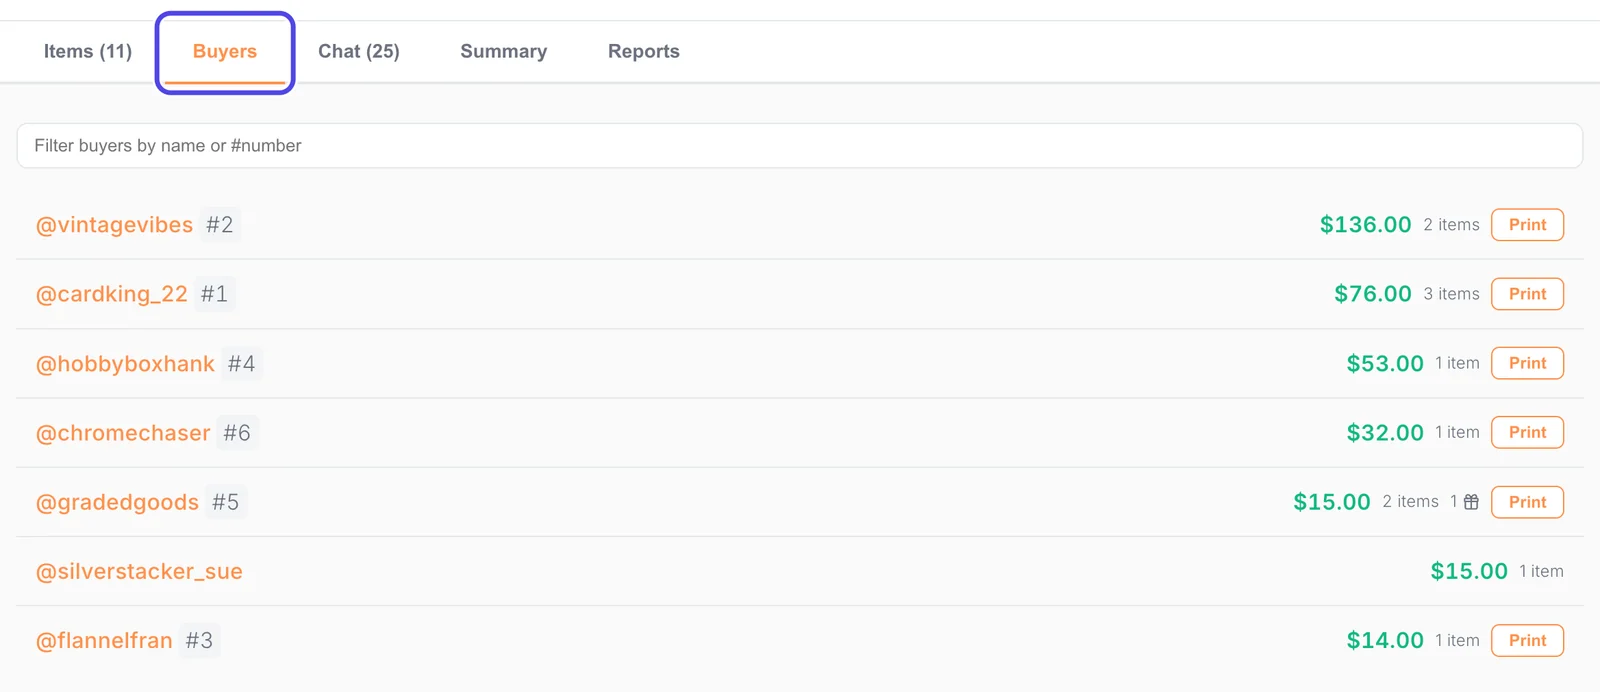The height and width of the screenshot is (692, 1600).
Task: Open buyer @silverstacker_sue link
Action: 139,571
